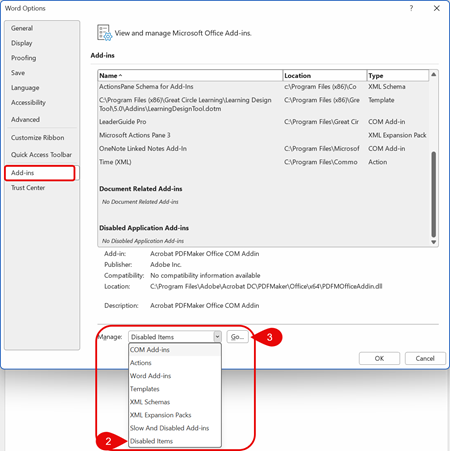Choose Actions from the Manage list

coord(175,363)
